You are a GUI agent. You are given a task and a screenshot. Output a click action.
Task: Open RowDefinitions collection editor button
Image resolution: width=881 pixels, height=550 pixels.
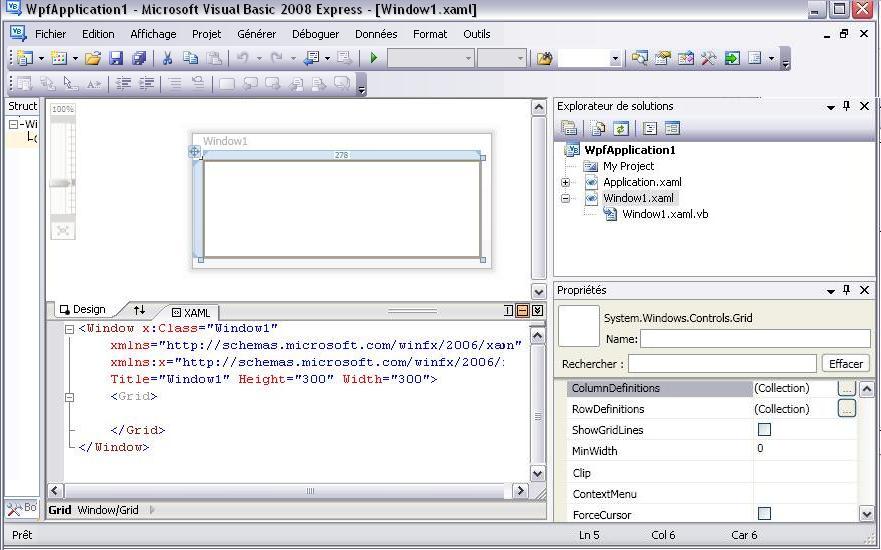(847, 408)
